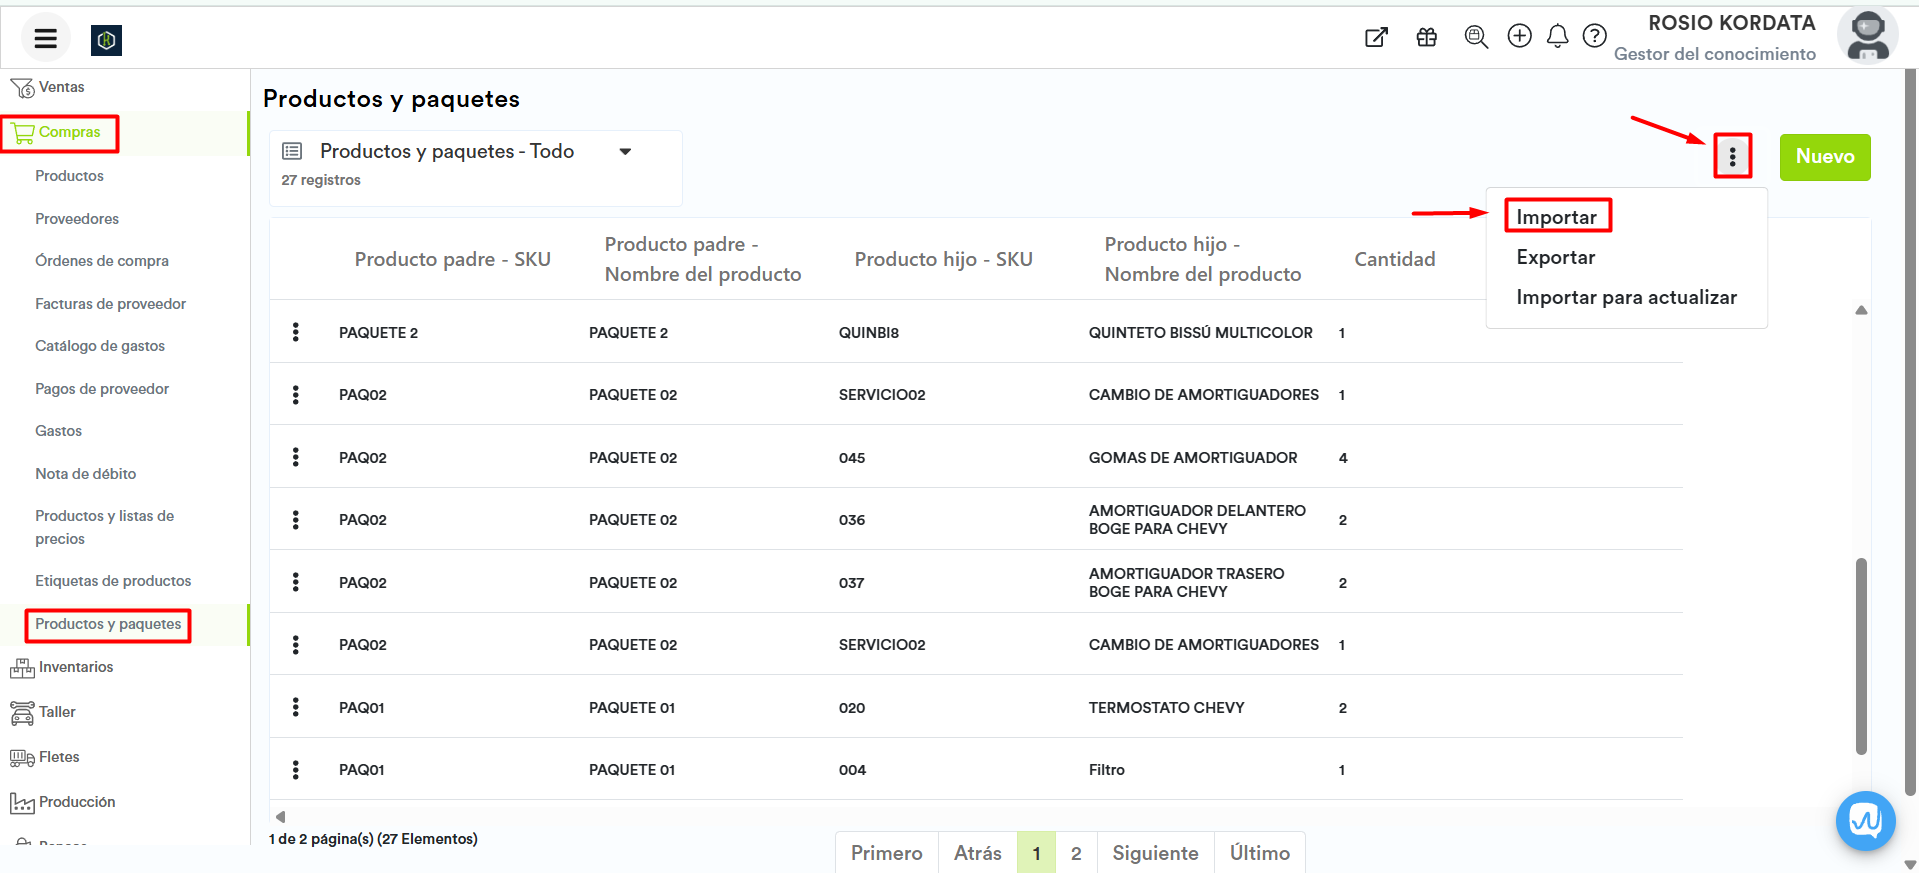Open Órdenes de compra in sidebar
1919x873 pixels.
(102, 261)
